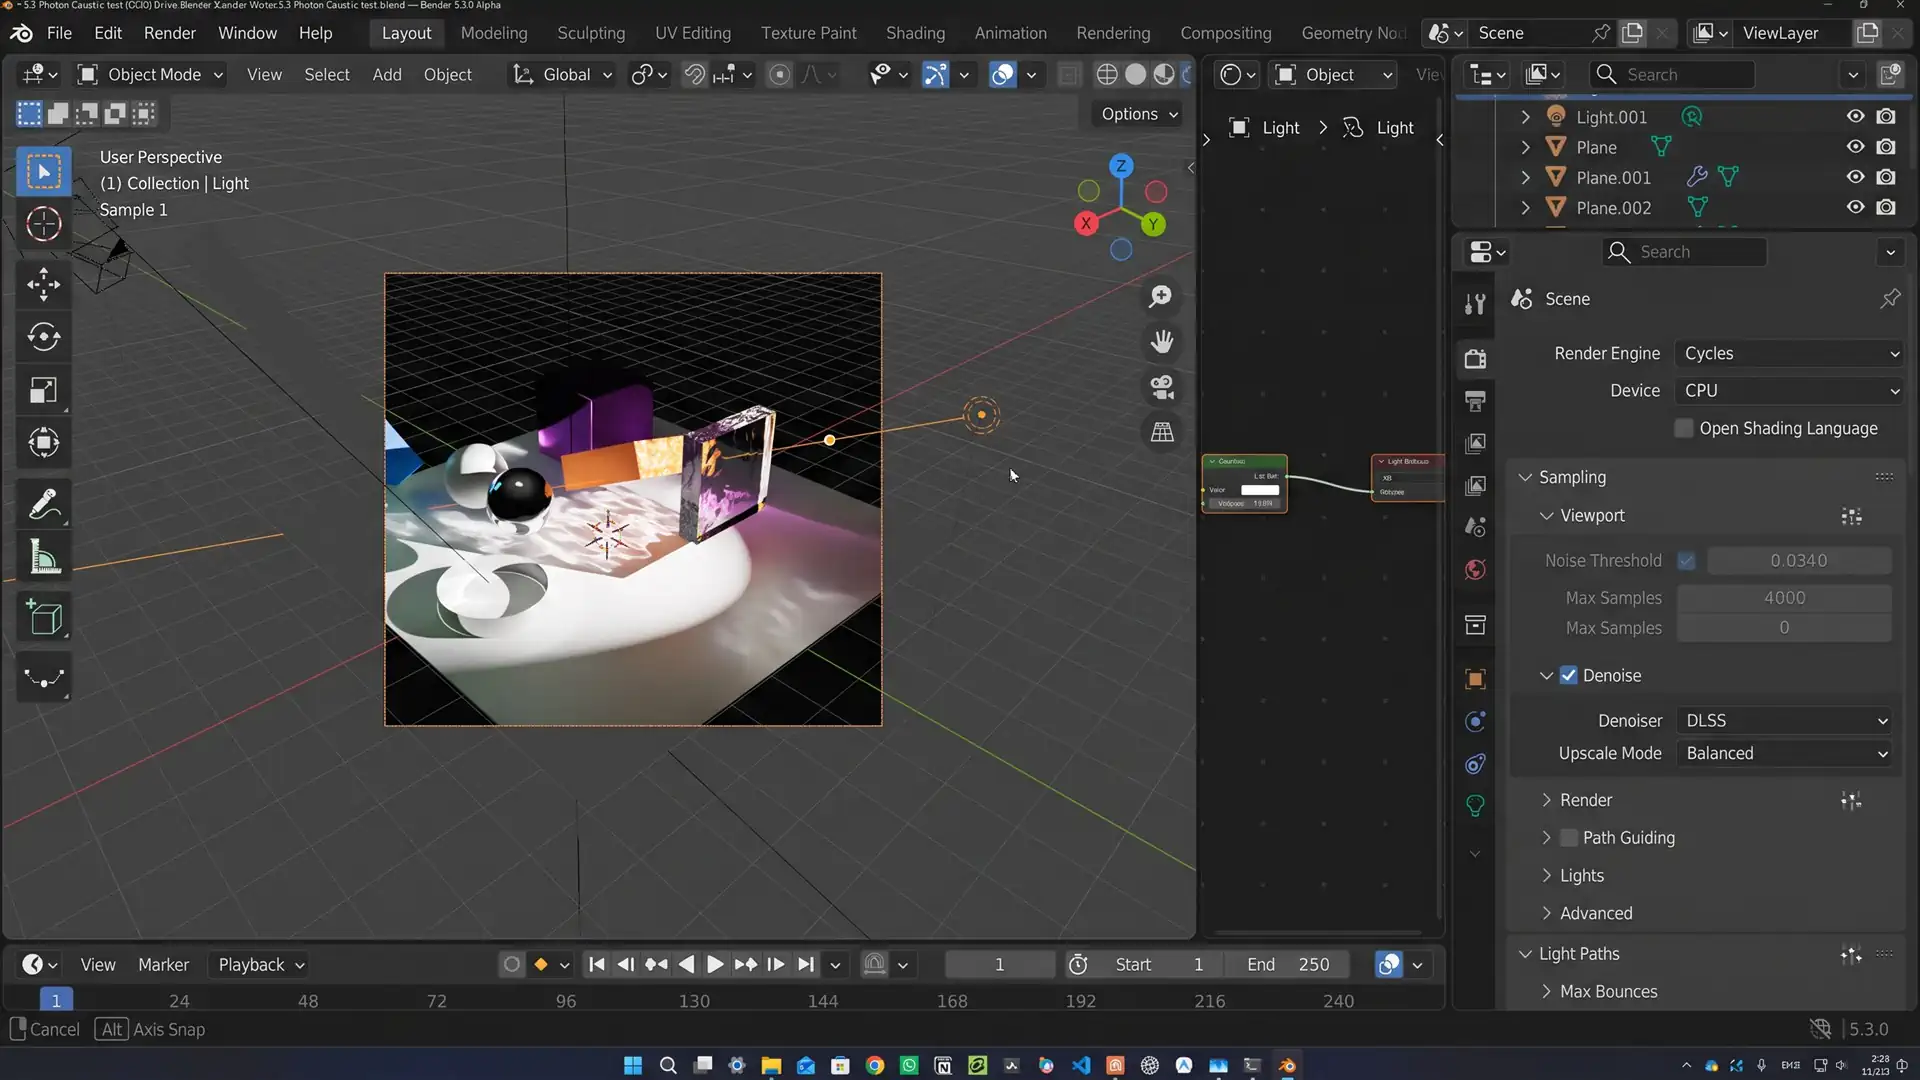Switch to the UV Editing workspace tab
1920x1080 pixels.
(692, 33)
